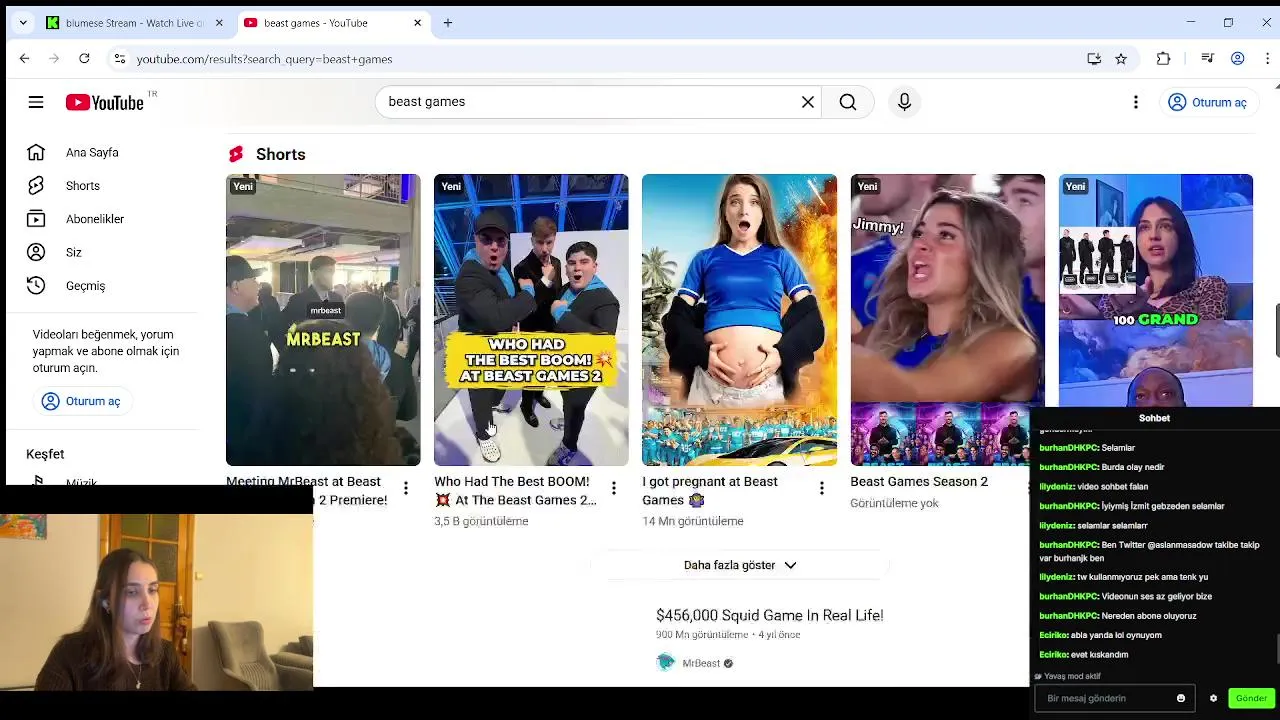Click the Shorts section heading
The height and width of the screenshot is (720, 1280).
point(280,154)
